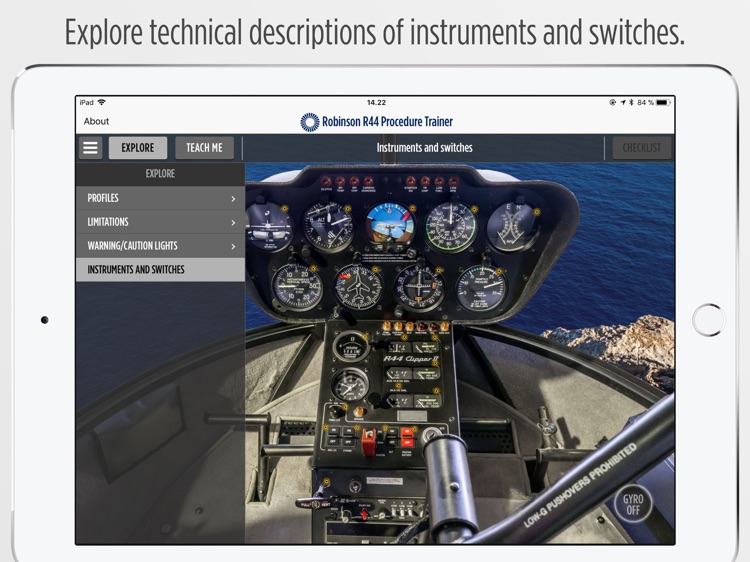Open the CHECKLIST button
This screenshot has height=562, width=750.
pos(641,148)
